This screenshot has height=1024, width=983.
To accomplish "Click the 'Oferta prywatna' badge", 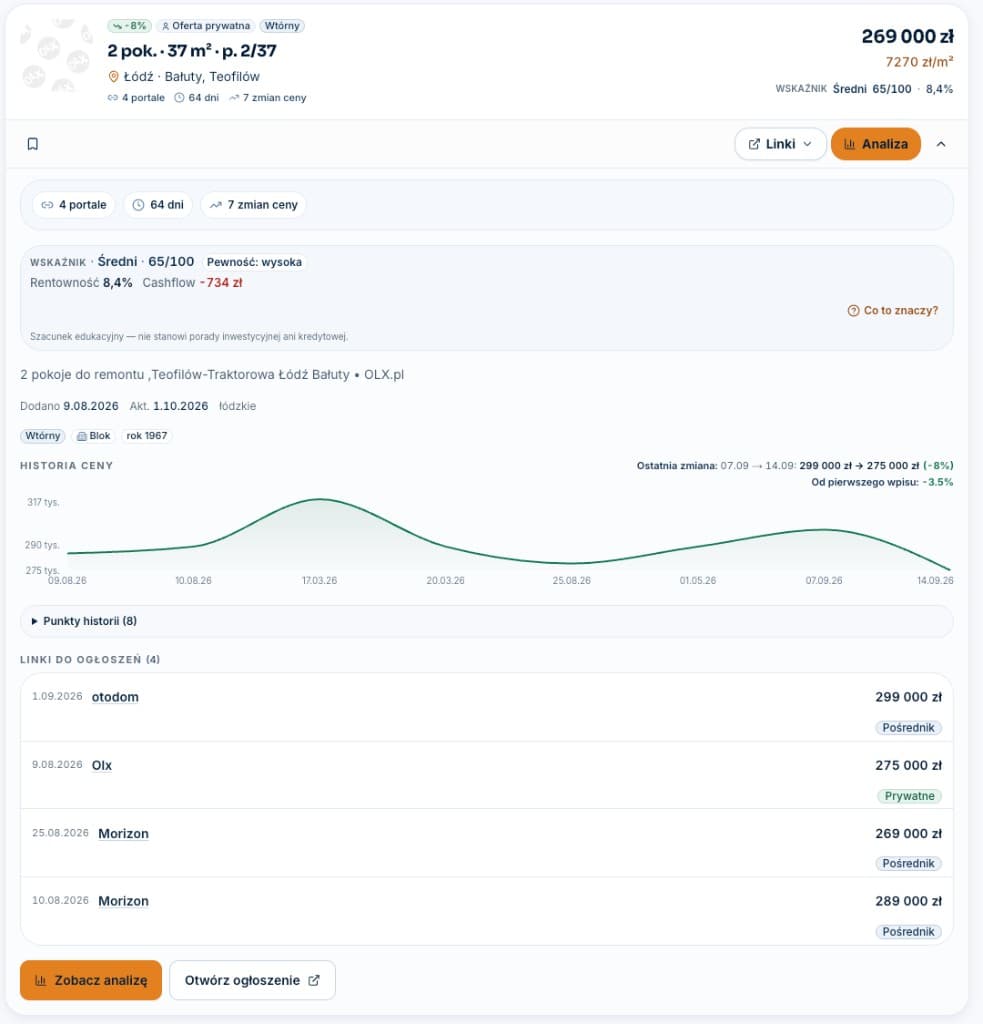I will (206, 26).
